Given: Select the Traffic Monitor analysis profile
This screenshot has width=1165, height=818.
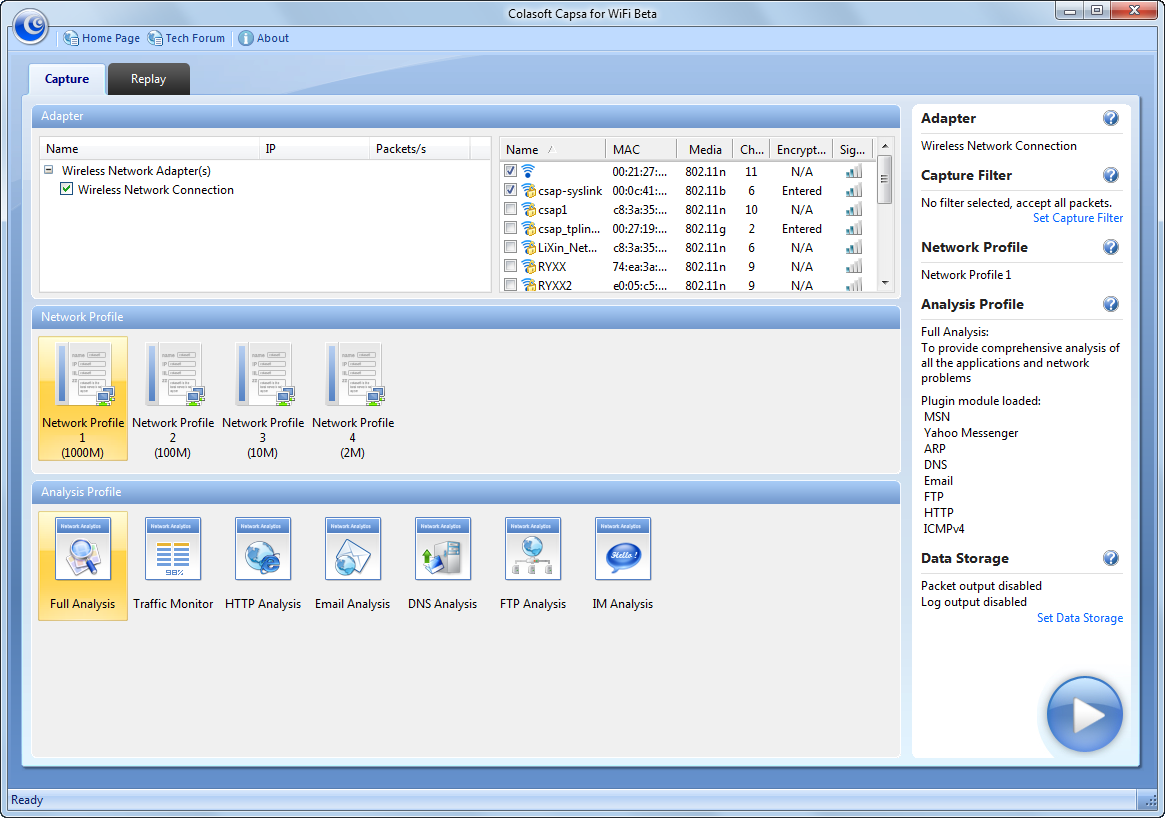Looking at the screenshot, I should click(x=172, y=565).
